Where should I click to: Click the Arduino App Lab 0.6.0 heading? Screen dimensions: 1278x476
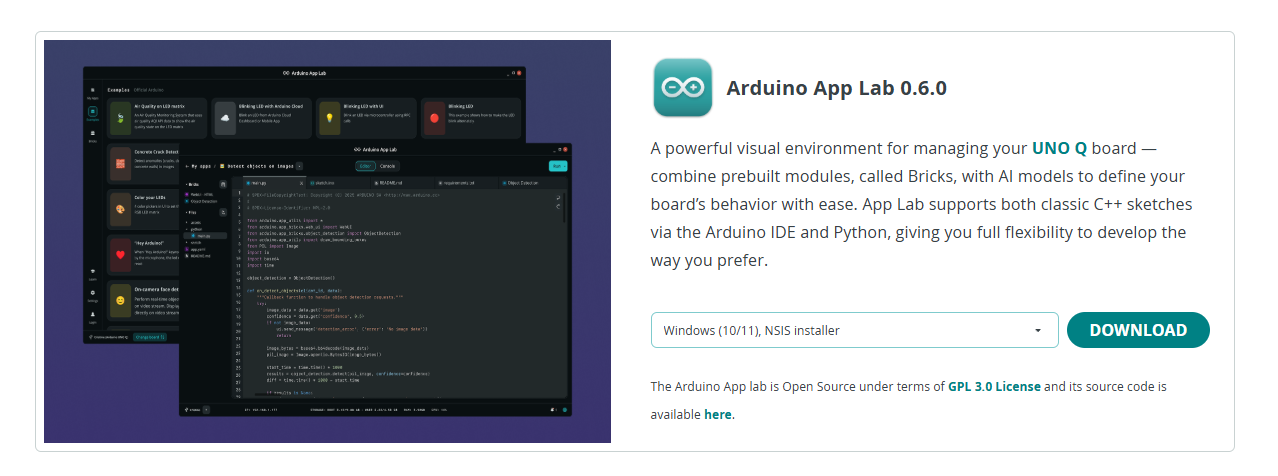(836, 88)
